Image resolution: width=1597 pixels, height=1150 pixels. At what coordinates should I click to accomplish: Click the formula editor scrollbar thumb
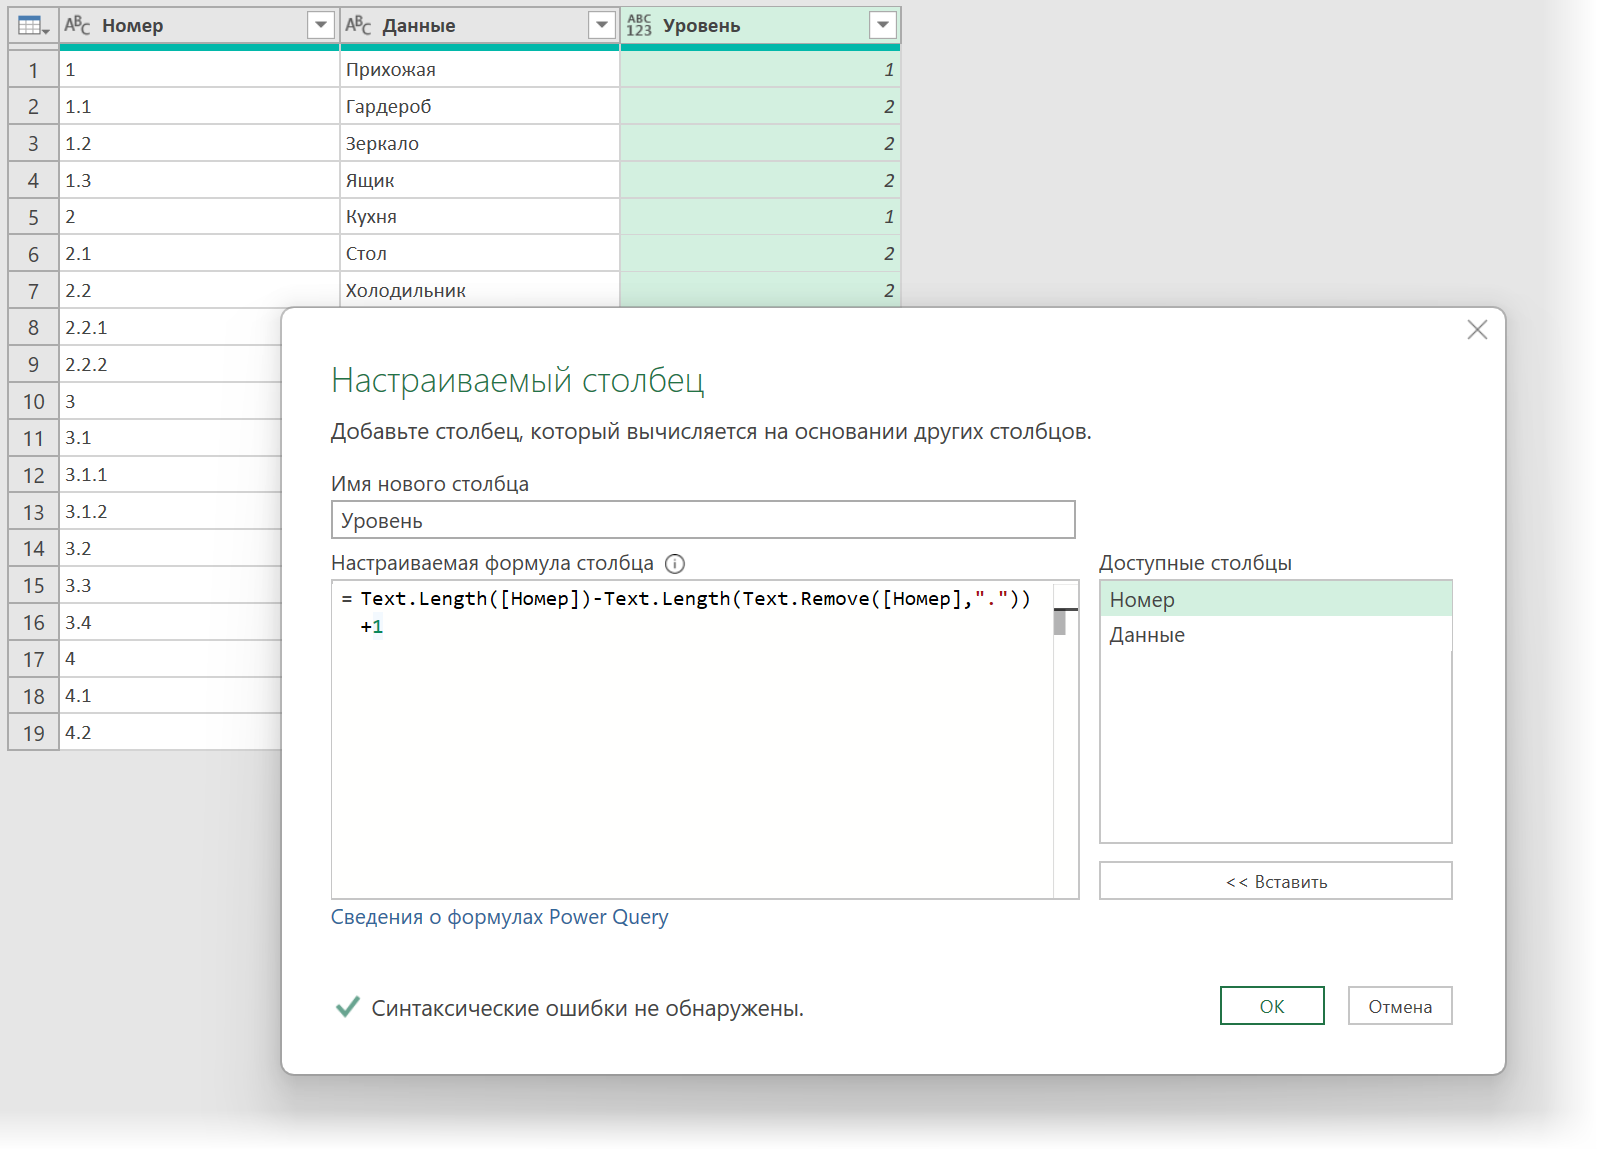(x=1060, y=622)
